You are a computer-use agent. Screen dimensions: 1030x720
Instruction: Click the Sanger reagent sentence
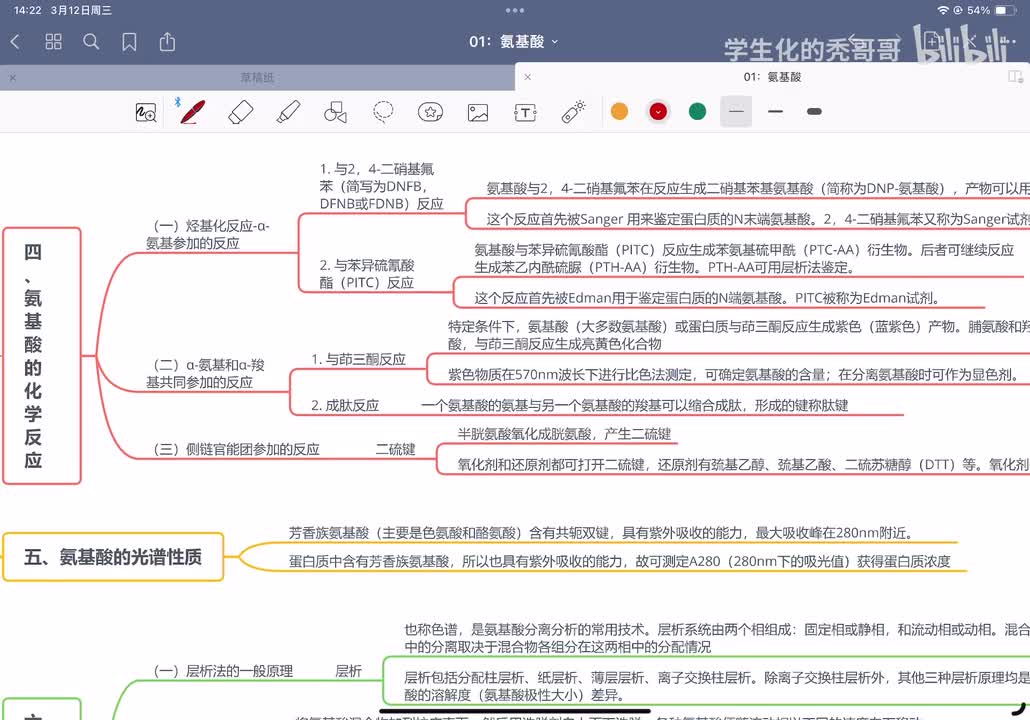[758, 219]
